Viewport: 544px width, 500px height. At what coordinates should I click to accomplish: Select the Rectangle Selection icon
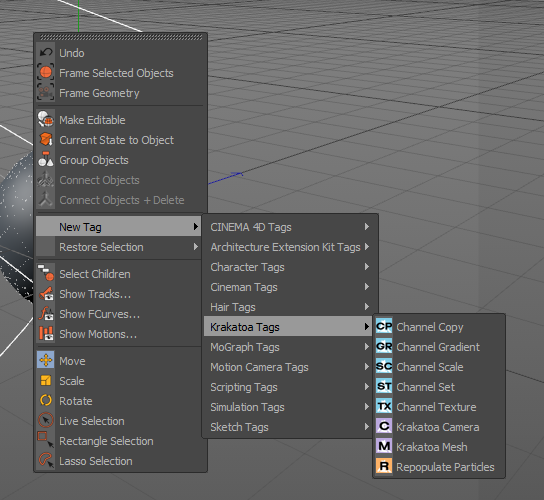click(x=46, y=440)
